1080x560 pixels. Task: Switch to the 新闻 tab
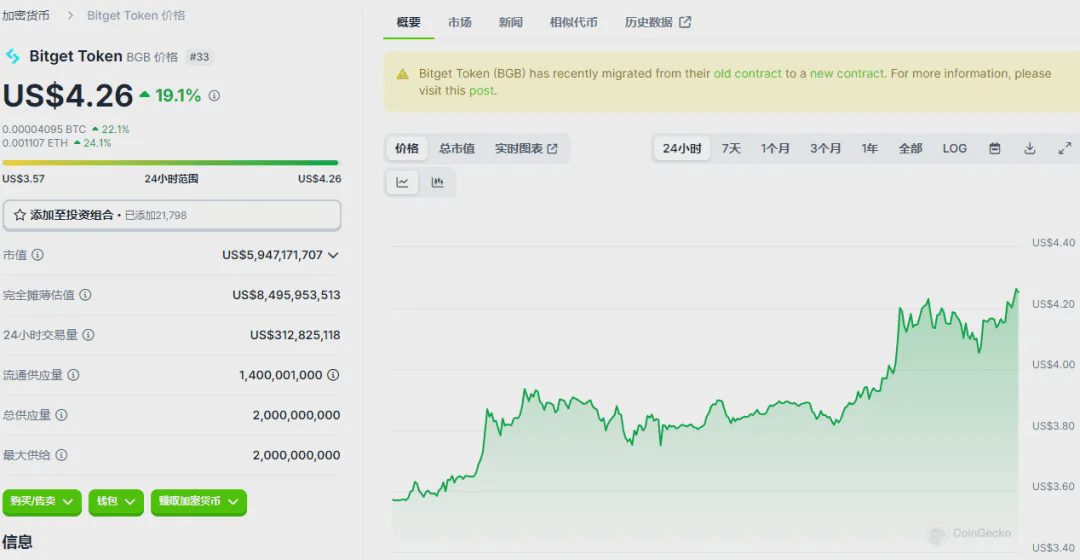coord(510,22)
